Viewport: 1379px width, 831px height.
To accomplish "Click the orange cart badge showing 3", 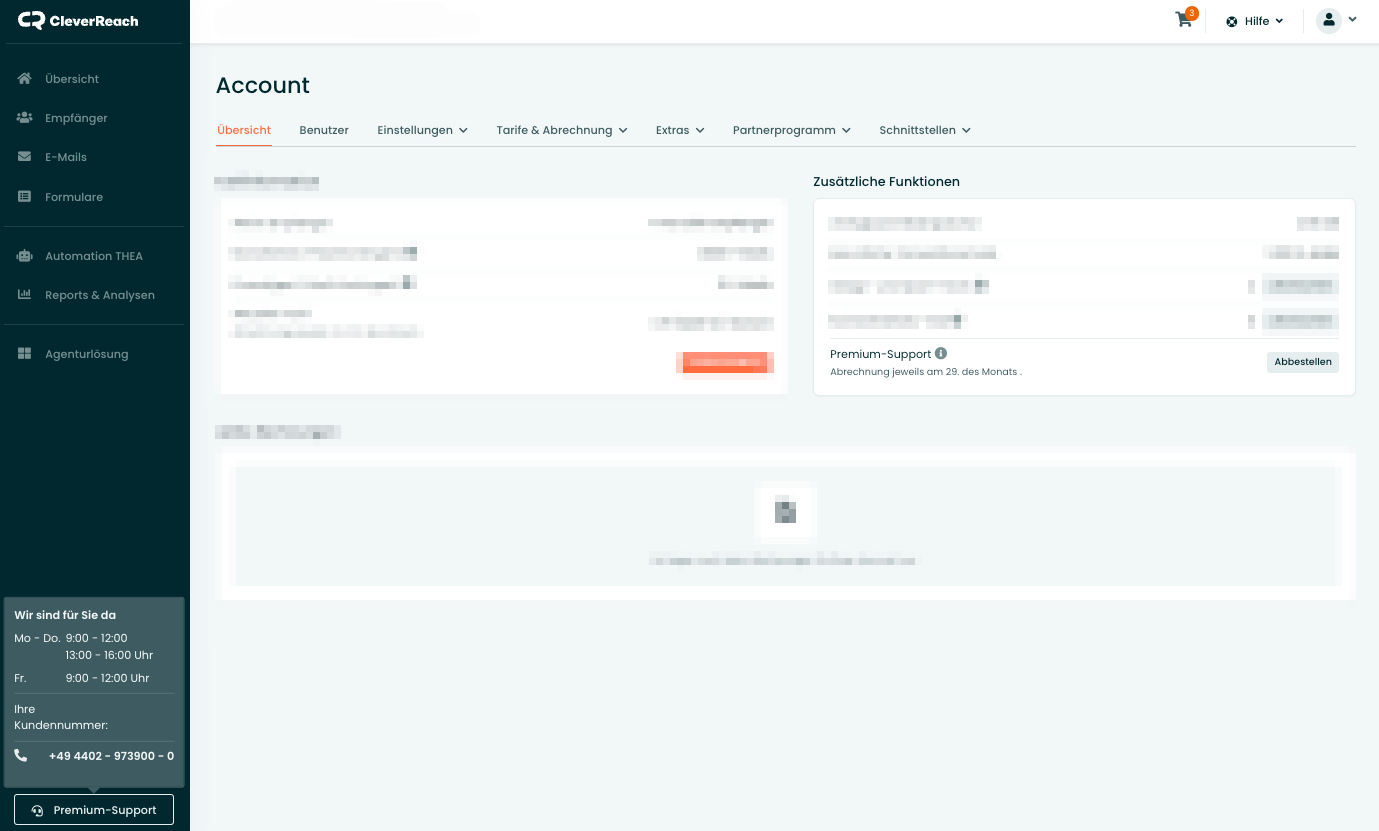I will (1191, 13).
